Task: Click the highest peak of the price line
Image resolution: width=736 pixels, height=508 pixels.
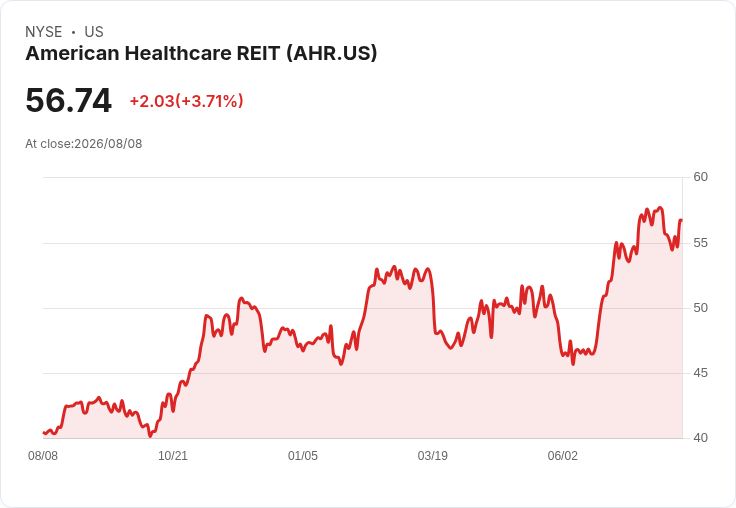Action: tap(660, 208)
